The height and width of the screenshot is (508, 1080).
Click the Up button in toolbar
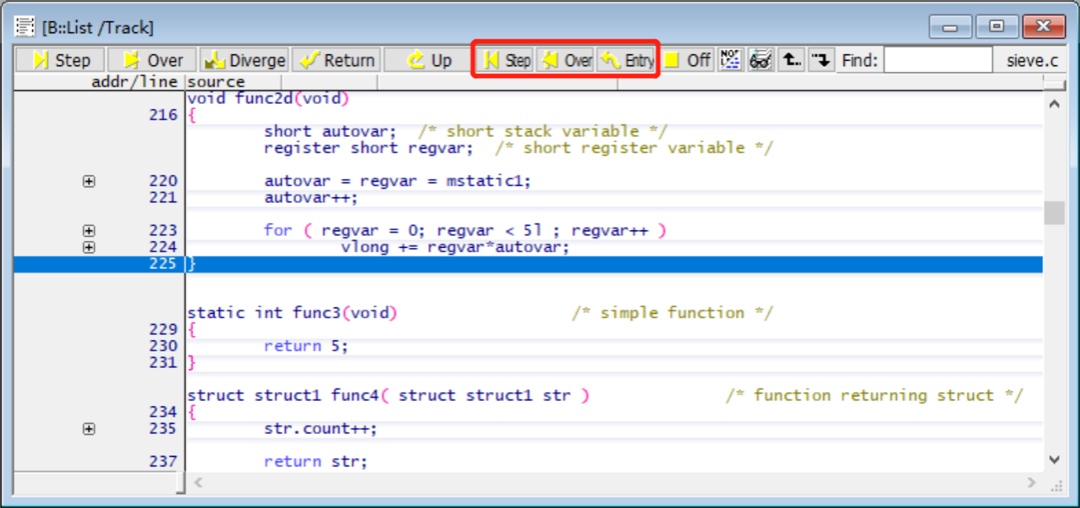pos(429,60)
